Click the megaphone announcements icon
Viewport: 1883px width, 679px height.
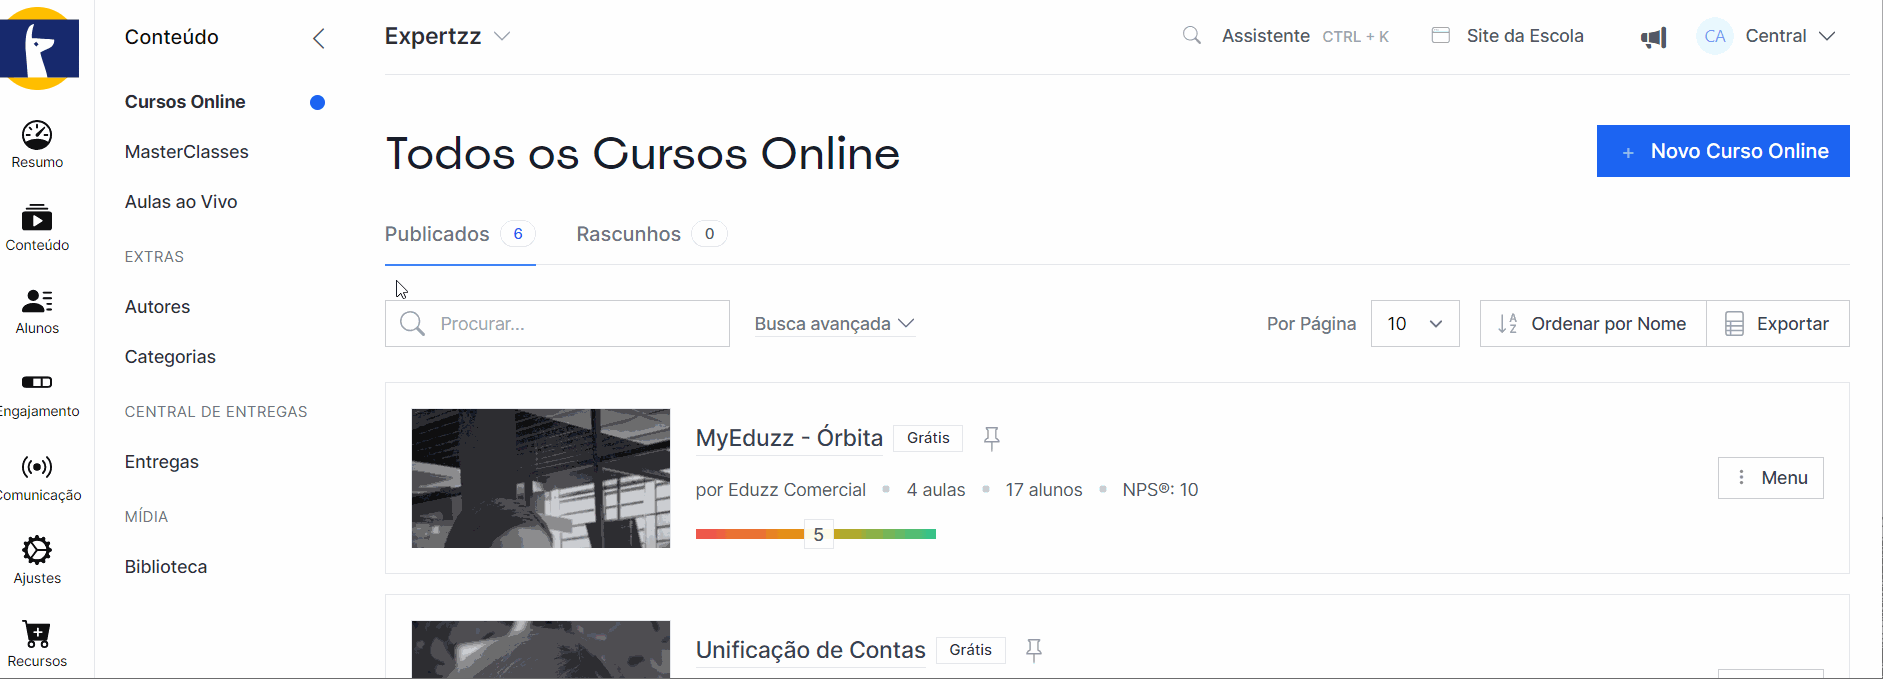click(1653, 38)
